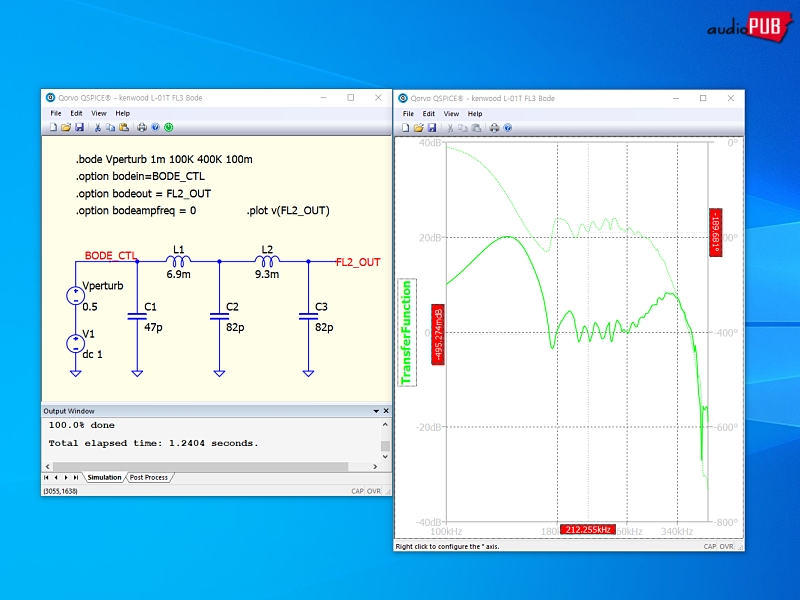
Task: Jump to last tab with tab-scroll arrow
Action: (x=76, y=478)
